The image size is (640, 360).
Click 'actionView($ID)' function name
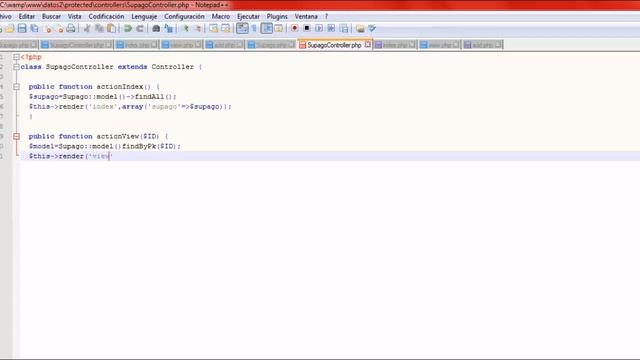128,136
